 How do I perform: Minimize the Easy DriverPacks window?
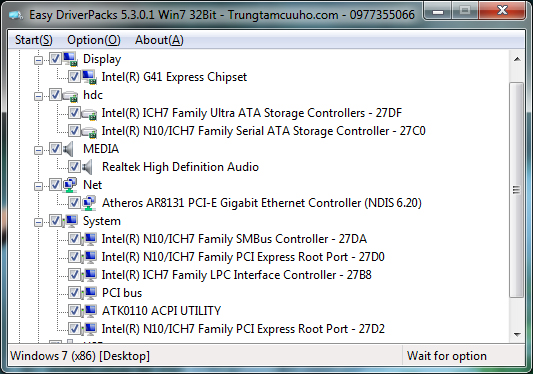[x=438, y=11]
